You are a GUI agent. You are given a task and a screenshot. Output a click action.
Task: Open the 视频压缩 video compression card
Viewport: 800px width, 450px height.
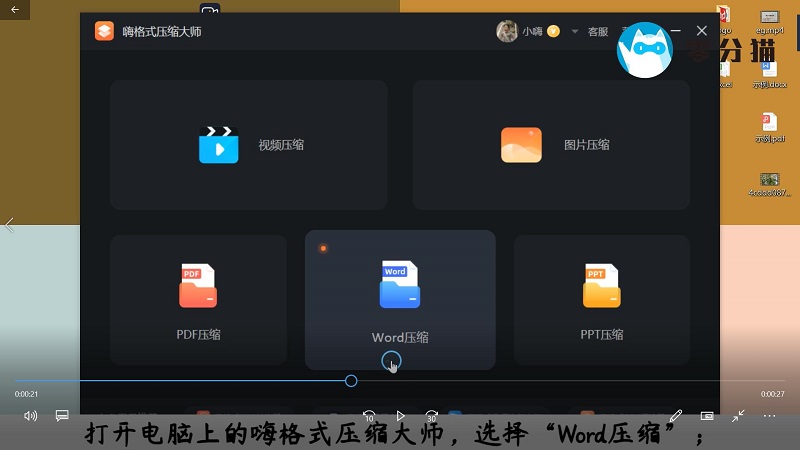[x=248, y=145]
